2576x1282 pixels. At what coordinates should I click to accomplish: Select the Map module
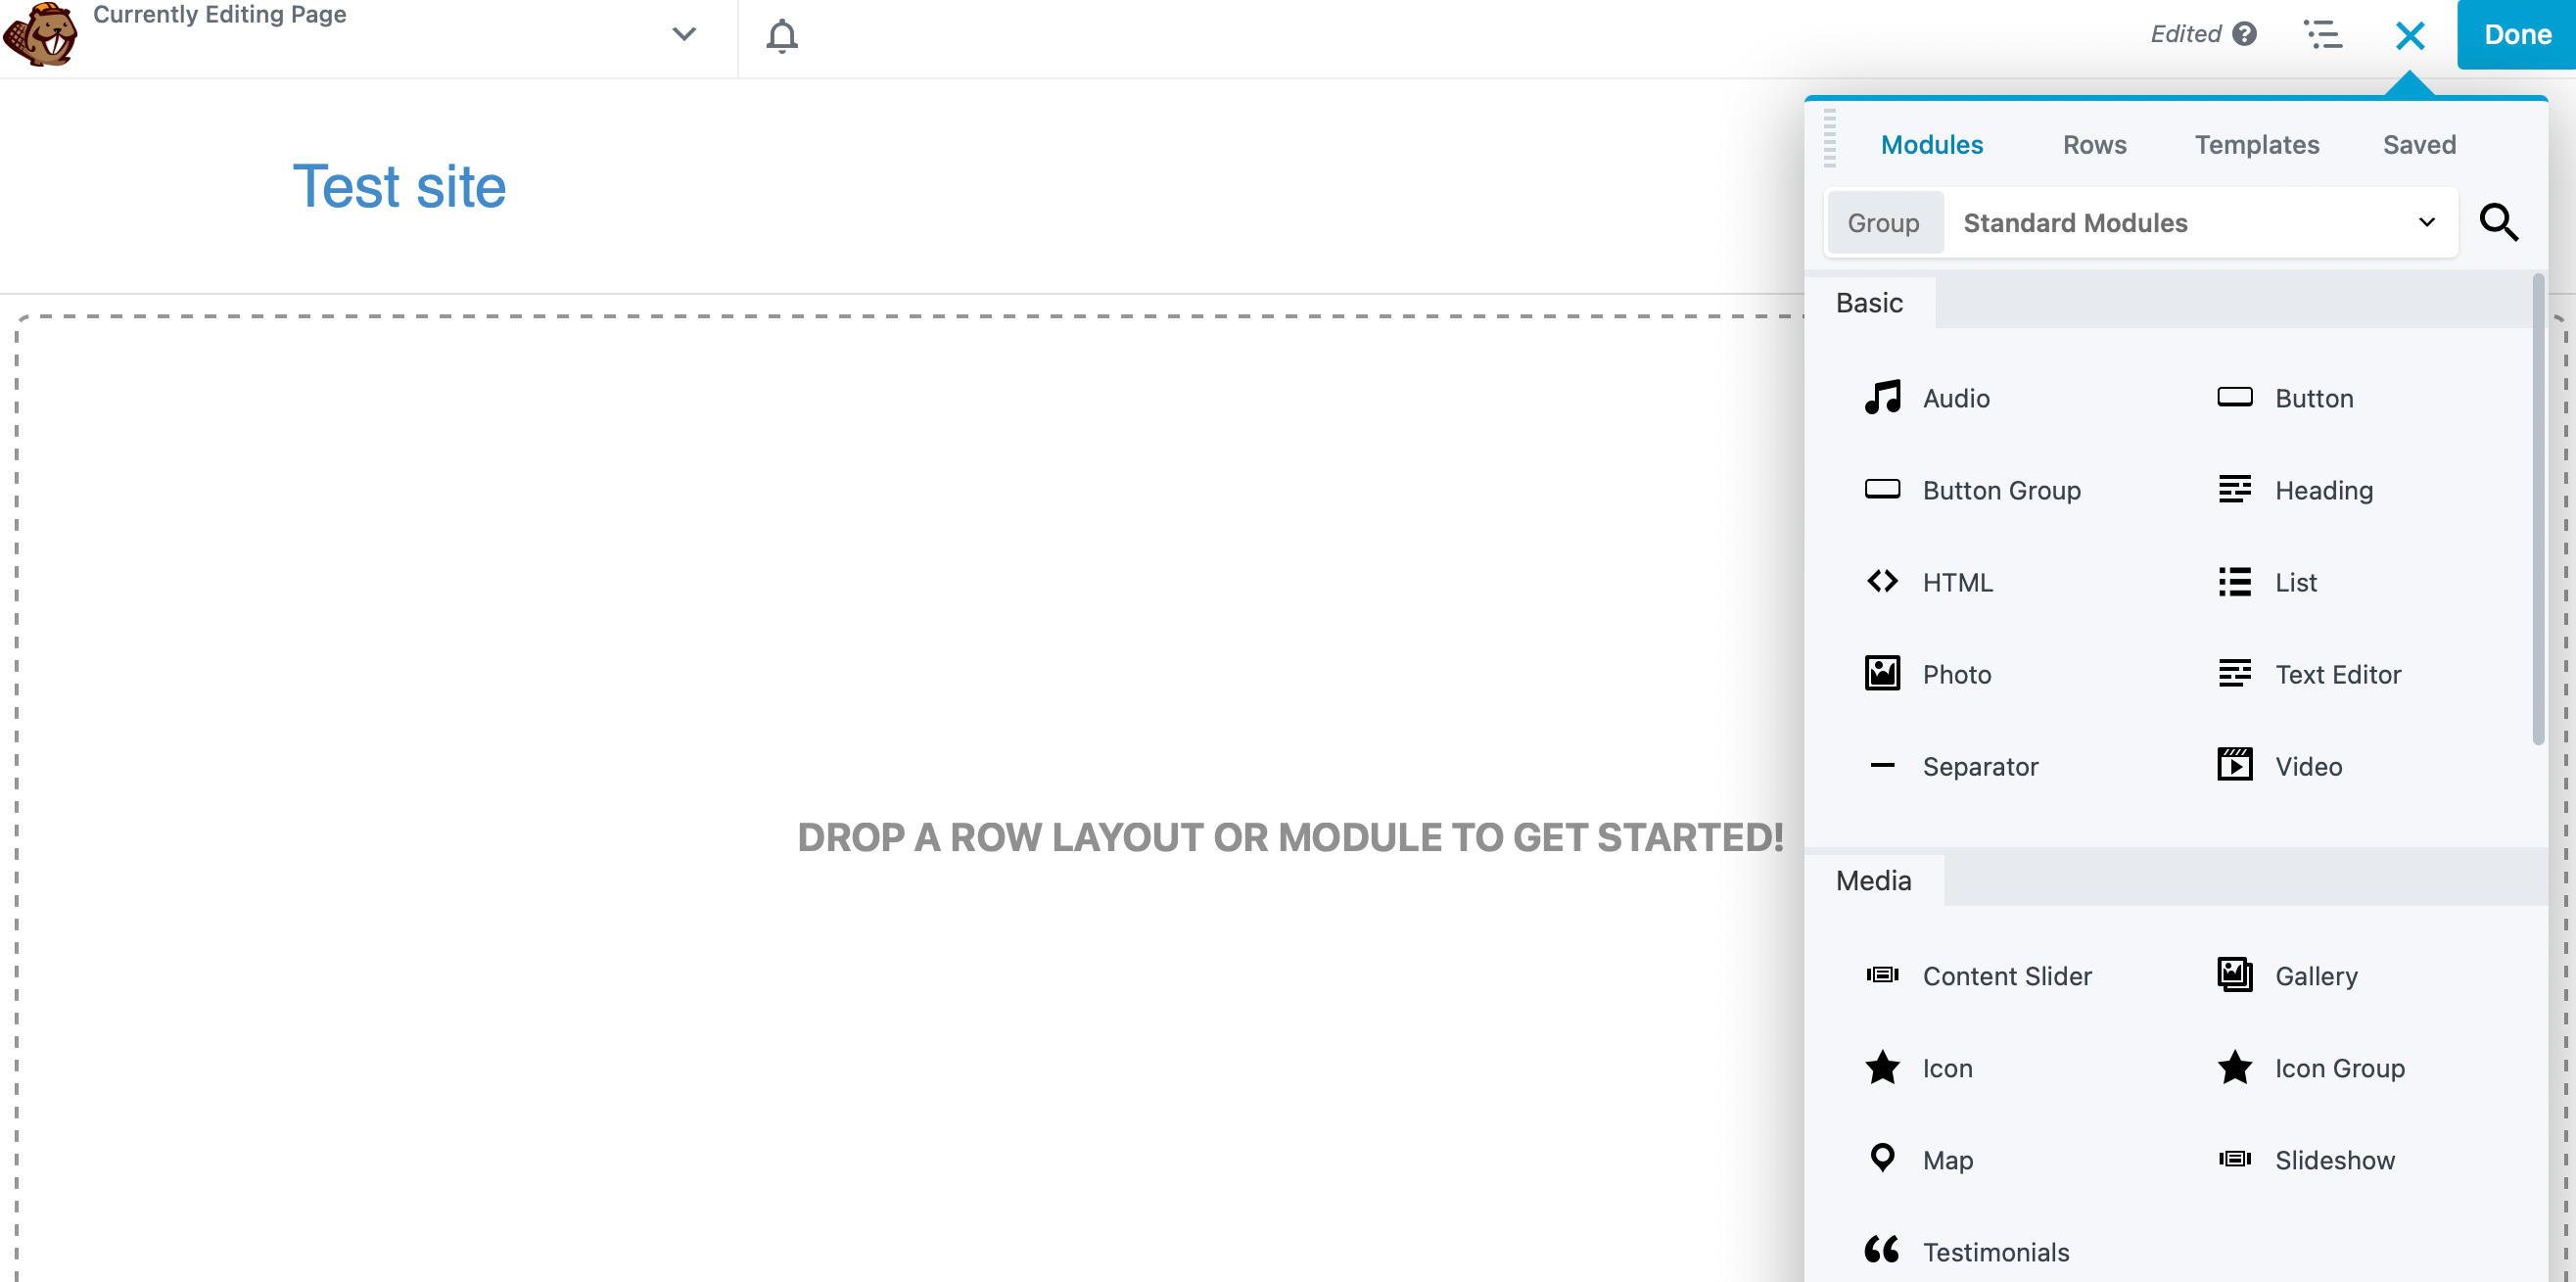[x=1946, y=1159]
